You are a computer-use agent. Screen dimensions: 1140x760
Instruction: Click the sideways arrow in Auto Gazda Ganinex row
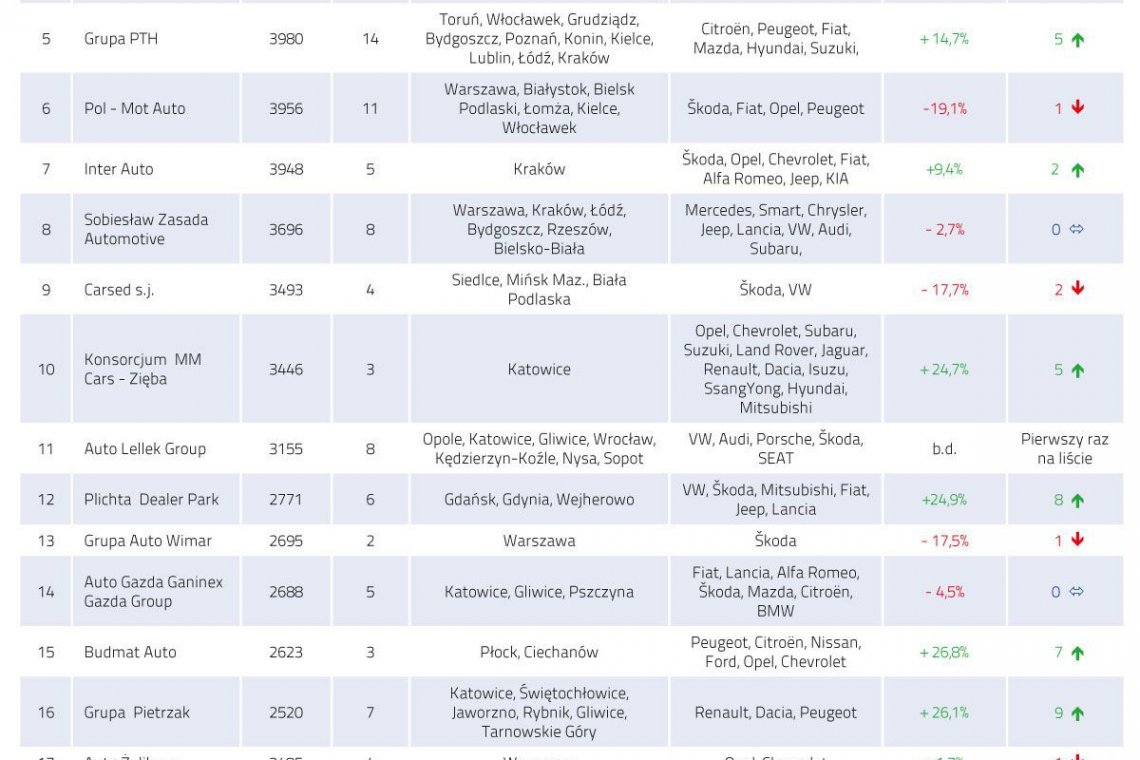[x=1077, y=592]
